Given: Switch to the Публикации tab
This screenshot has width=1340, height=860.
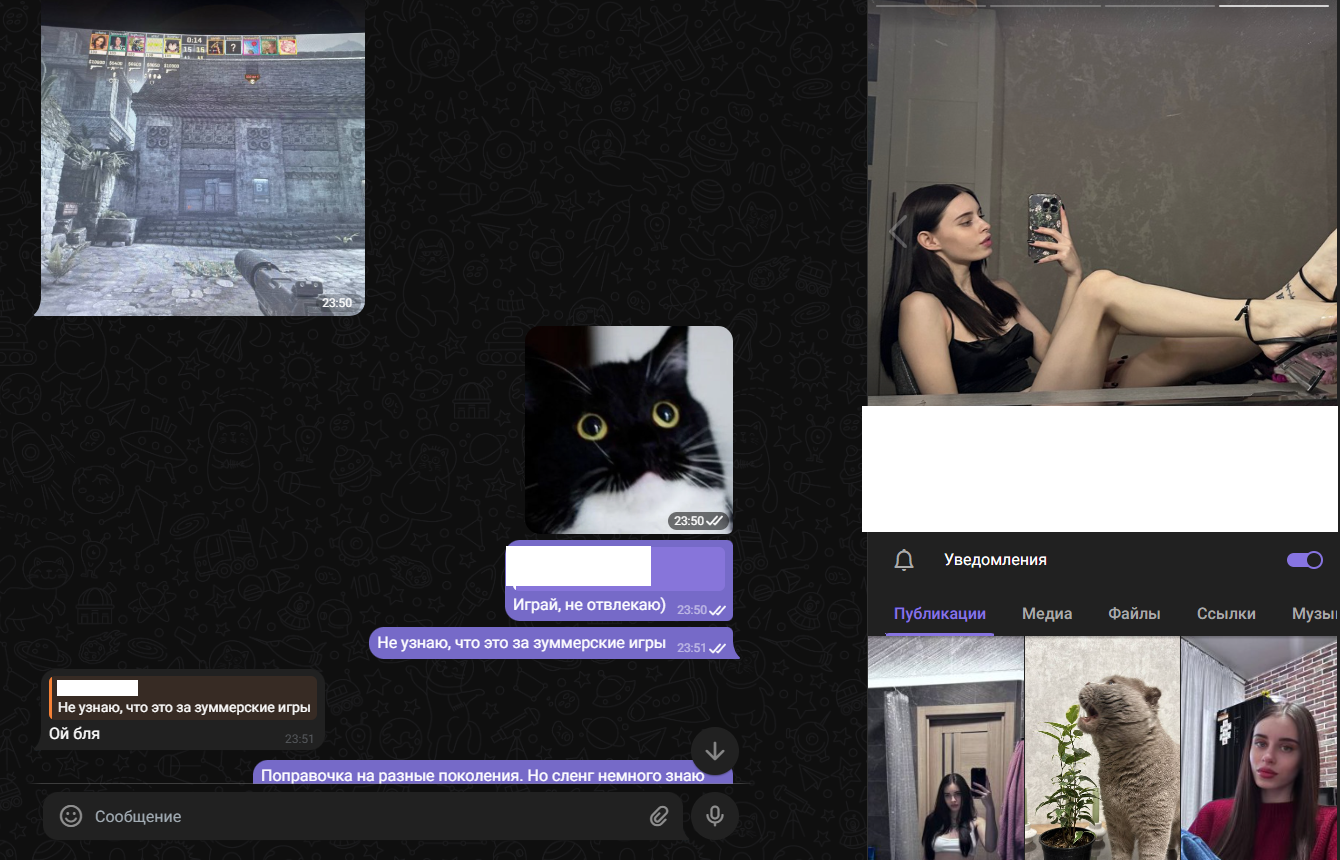Looking at the screenshot, I should coord(939,614).
